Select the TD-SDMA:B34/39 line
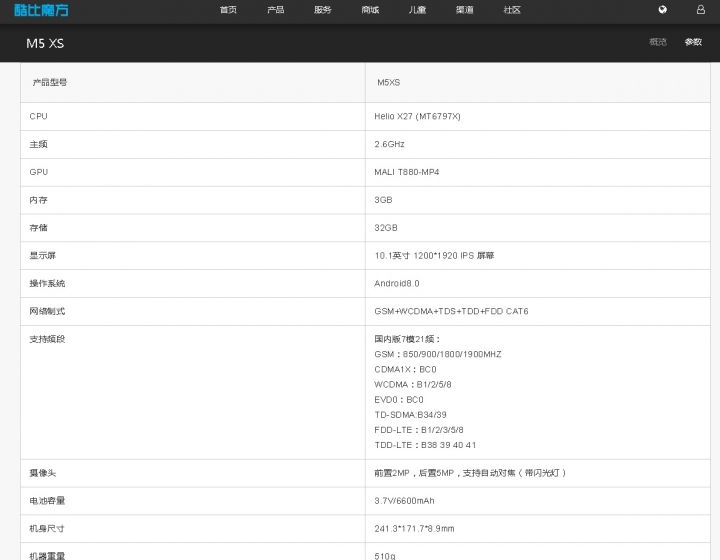This screenshot has width=720, height=560. tap(410, 415)
